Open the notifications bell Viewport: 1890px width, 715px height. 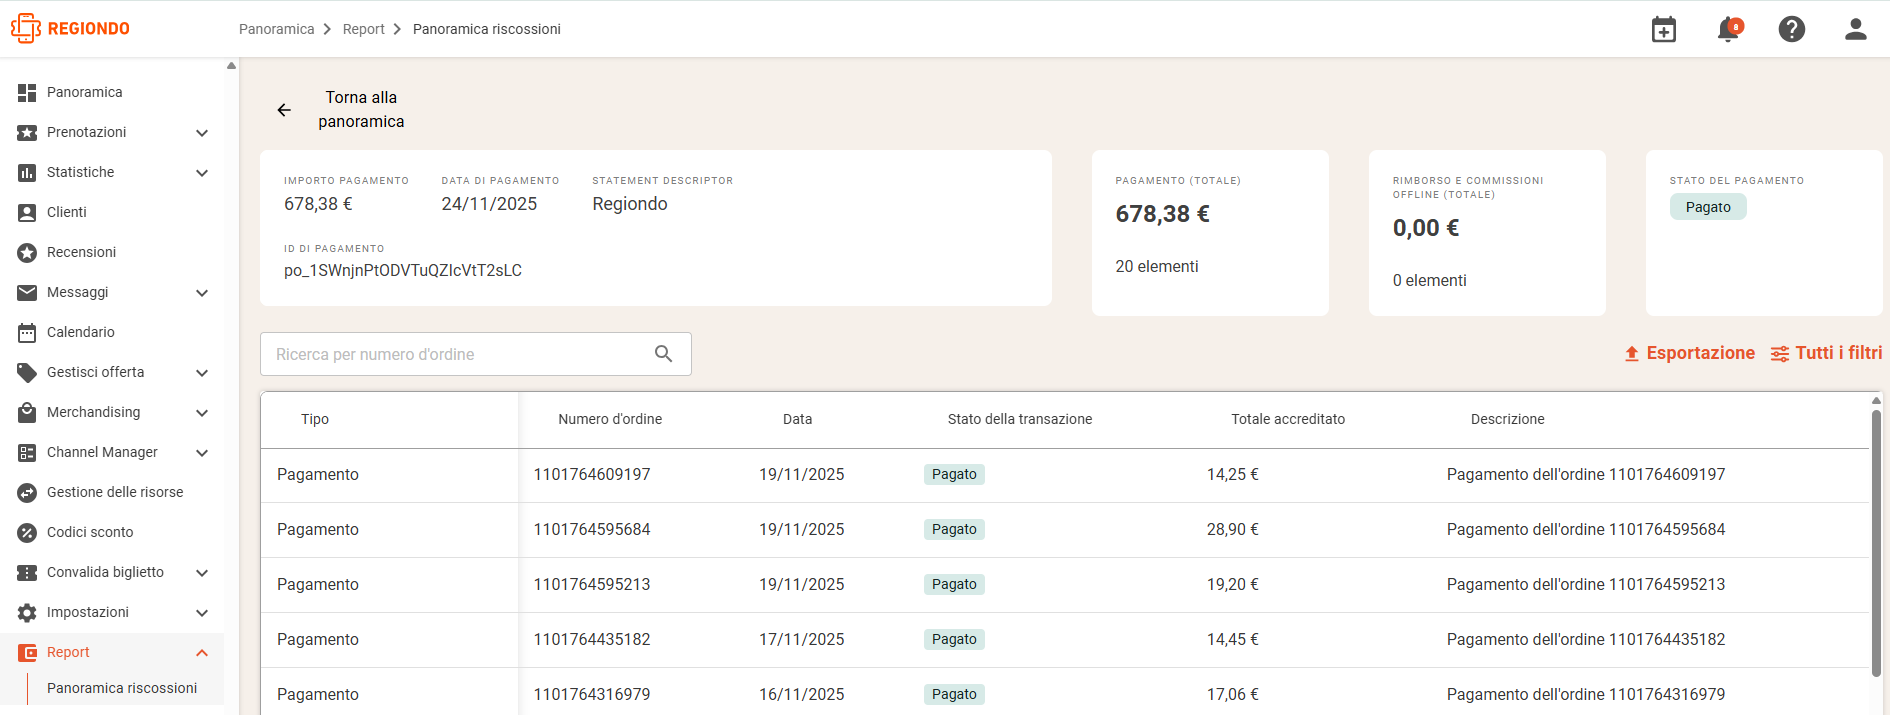click(1729, 29)
